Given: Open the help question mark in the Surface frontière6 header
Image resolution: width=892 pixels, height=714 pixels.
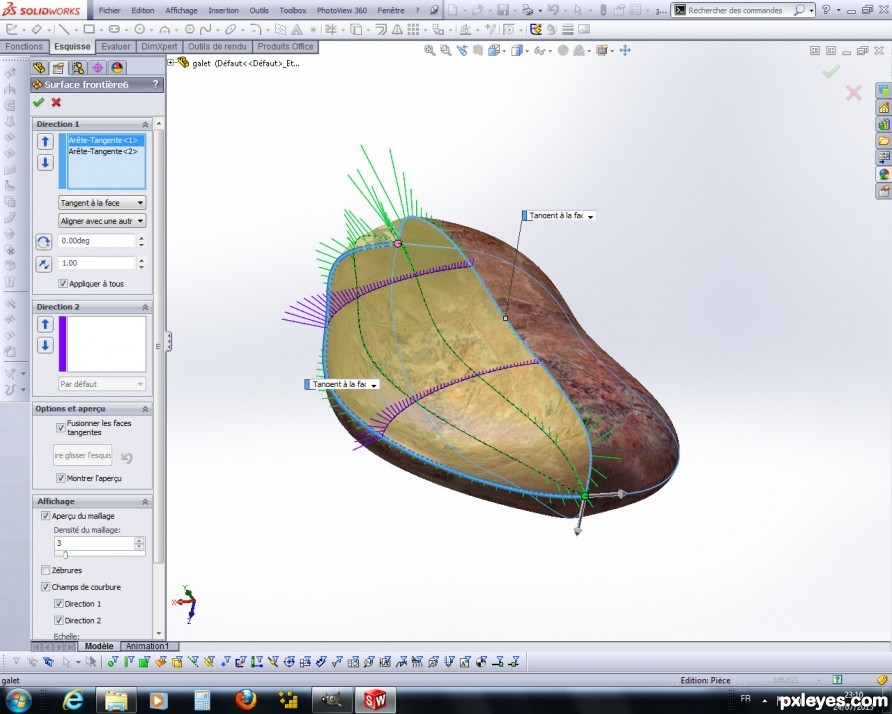Looking at the screenshot, I should [x=155, y=84].
